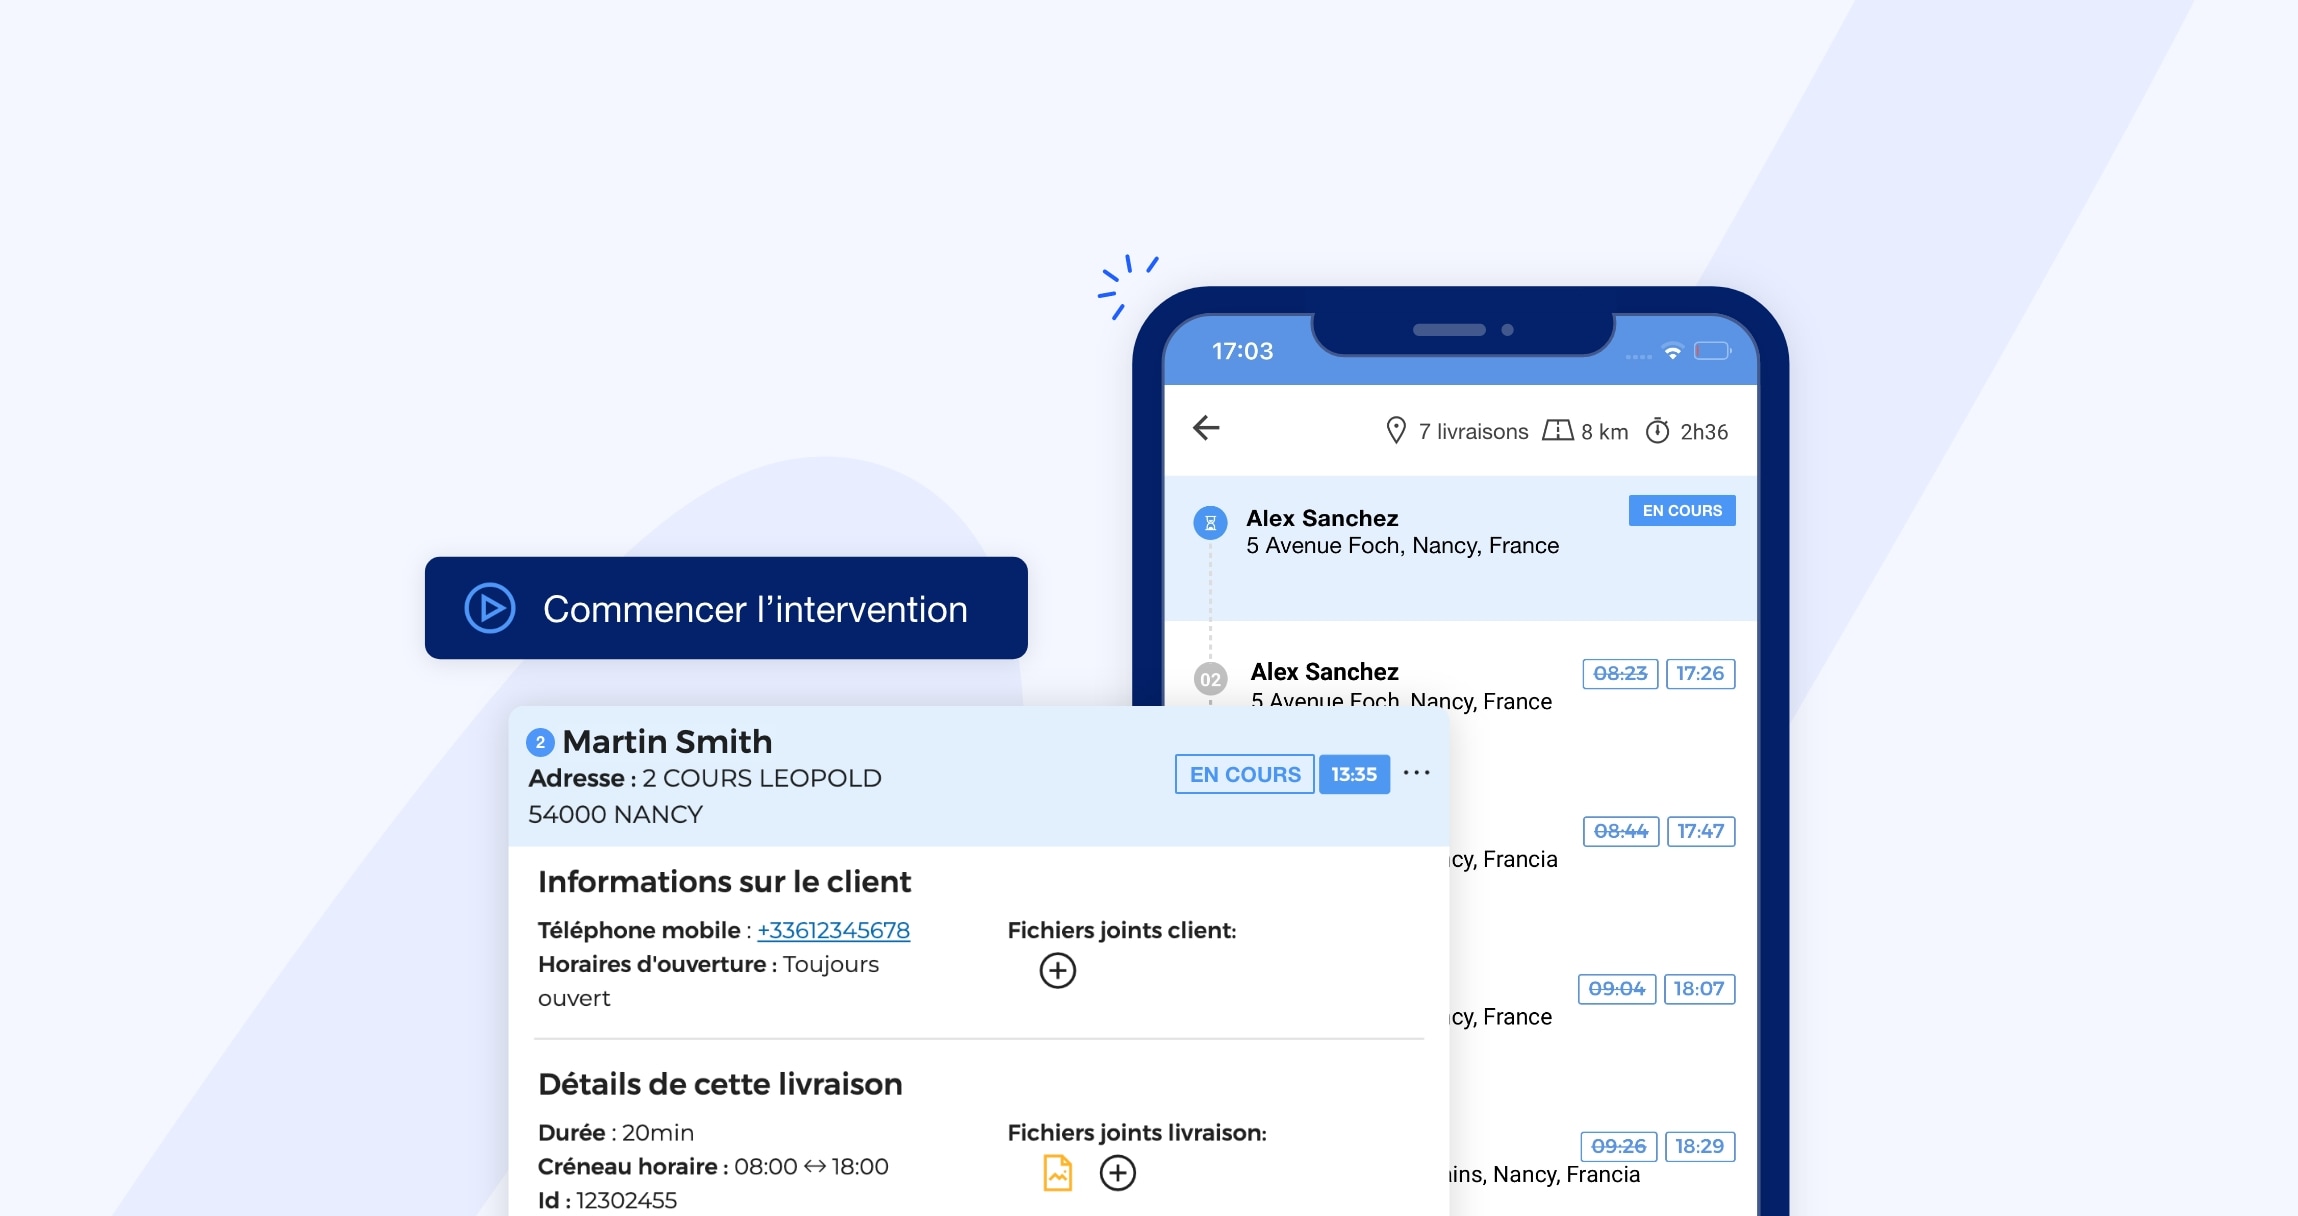This screenshot has width=2298, height=1216.
Task: Click the EN COURS badge on Martin Smith card
Action: point(1244,774)
